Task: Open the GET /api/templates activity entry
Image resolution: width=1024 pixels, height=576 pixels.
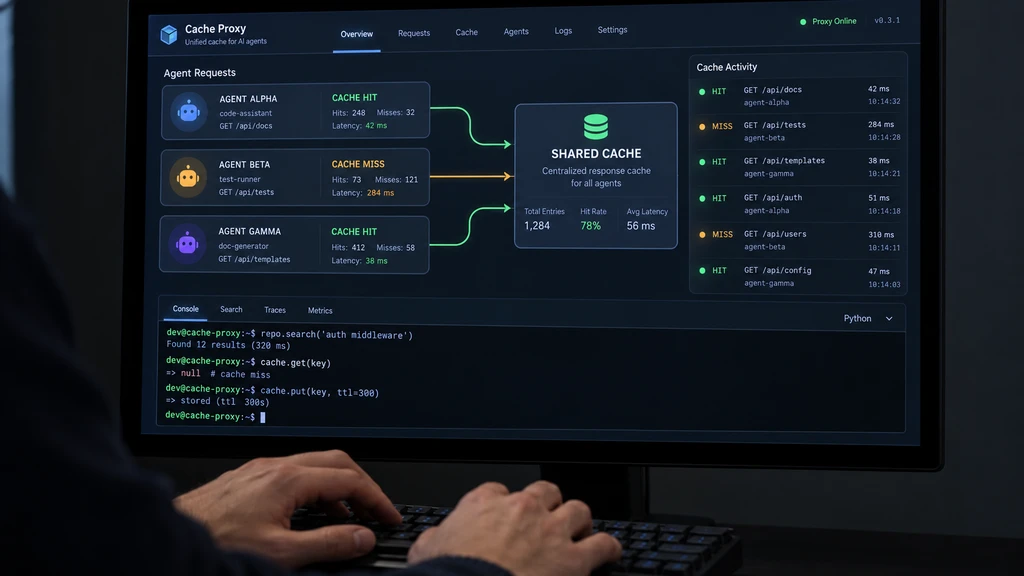Action: [x=798, y=167]
